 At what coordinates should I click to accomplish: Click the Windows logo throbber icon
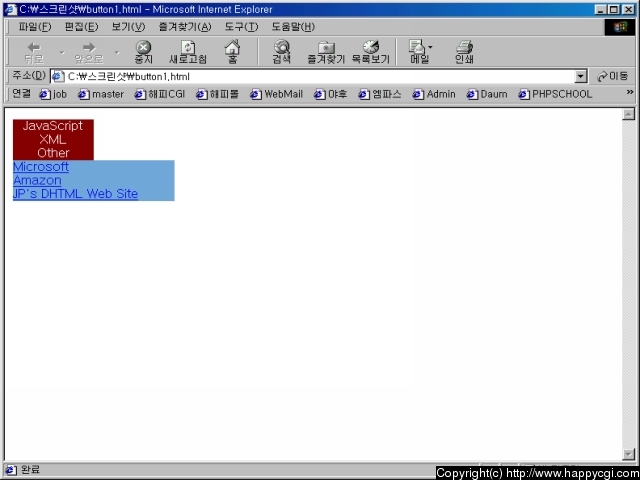[620, 27]
